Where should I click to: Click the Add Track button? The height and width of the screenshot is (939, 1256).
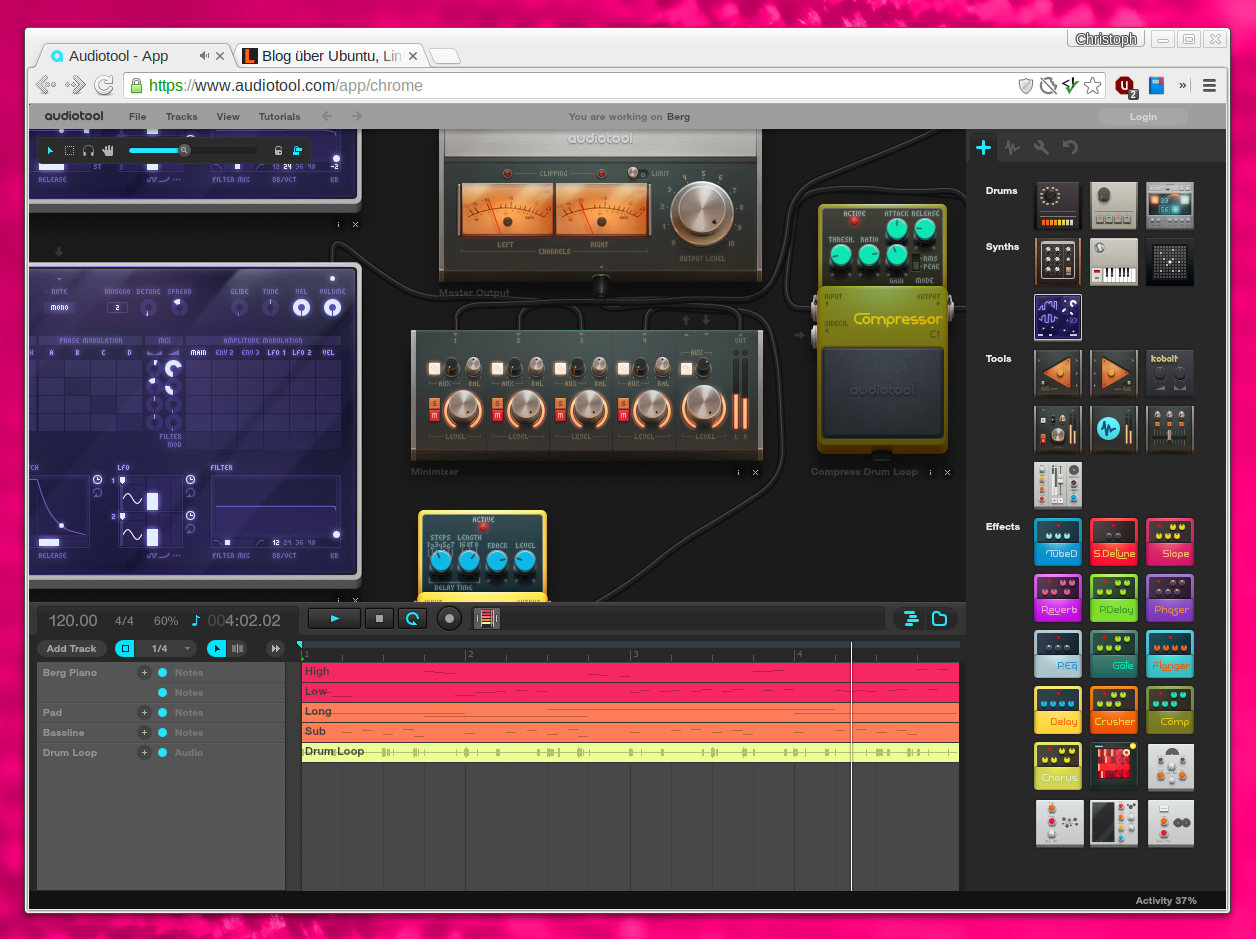click(71, 648)
